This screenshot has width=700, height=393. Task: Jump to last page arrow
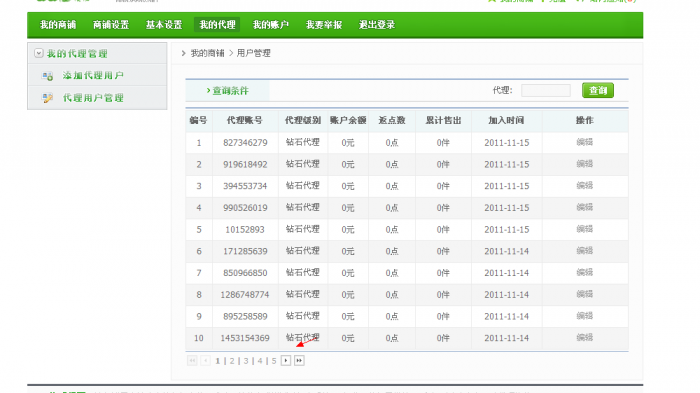[299, 360]
